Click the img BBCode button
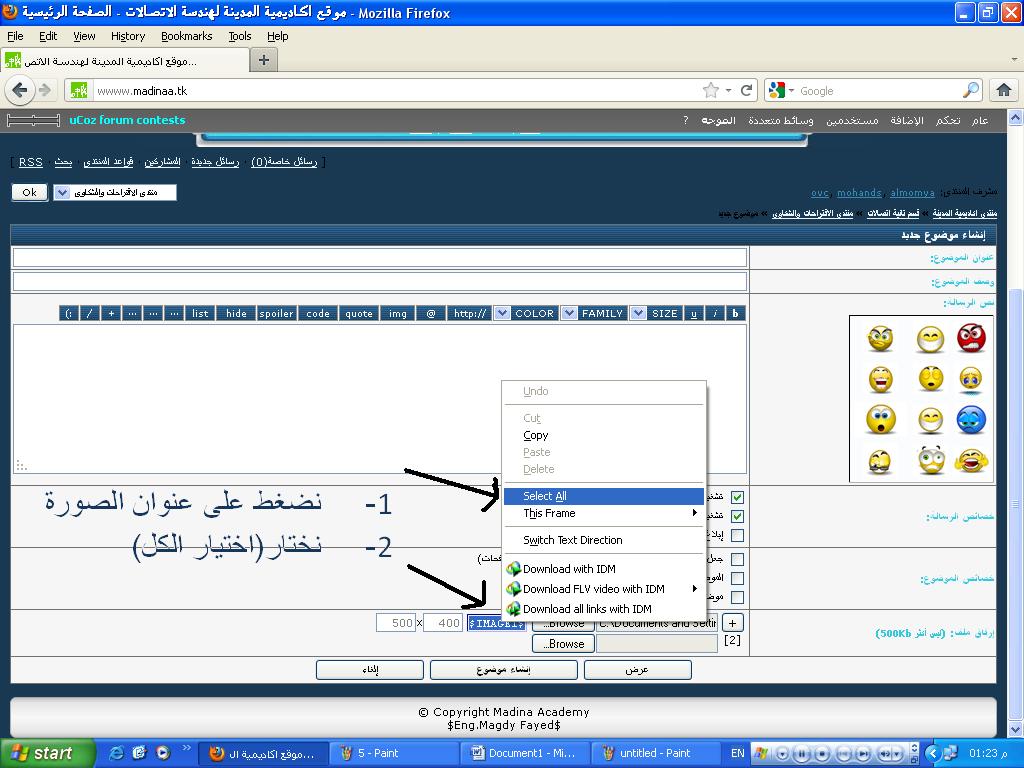The image size is (1024, 768). coord(398,313)
